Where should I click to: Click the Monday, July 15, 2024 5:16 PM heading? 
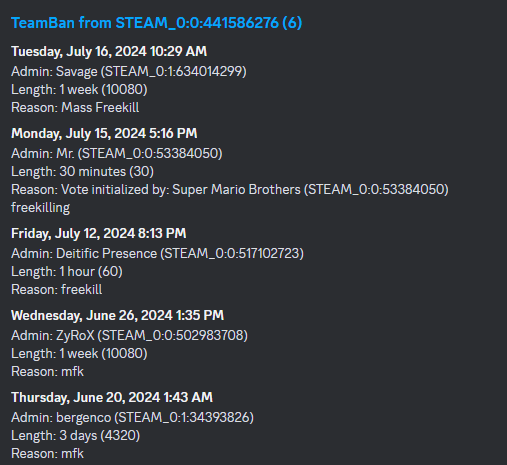pyautogui.click(x=104, y=134)
